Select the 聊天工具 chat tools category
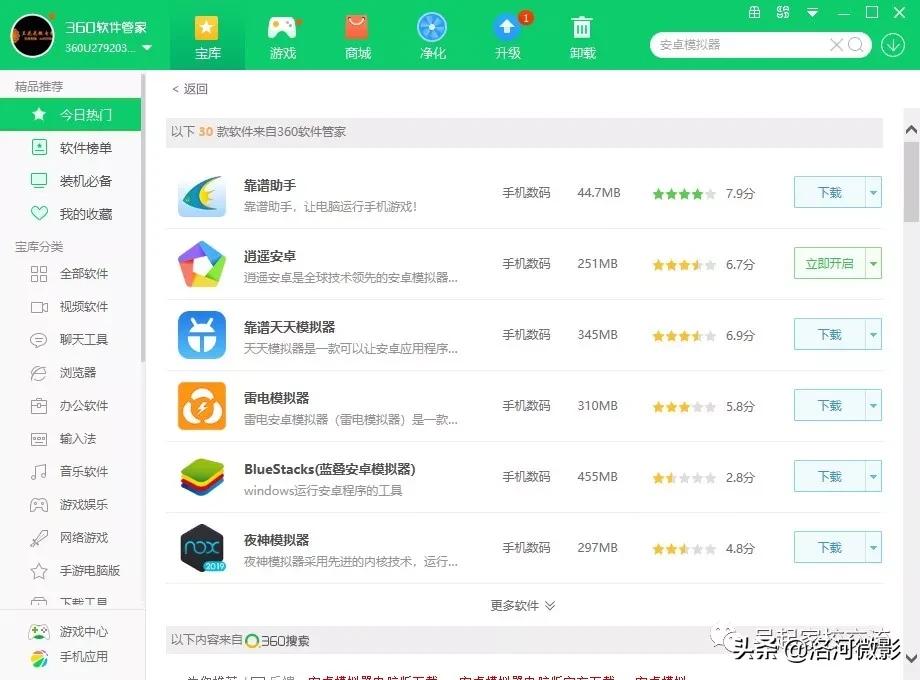Image resolution: width=920 pixels, height=680 pixels. (x=75, y=339)
